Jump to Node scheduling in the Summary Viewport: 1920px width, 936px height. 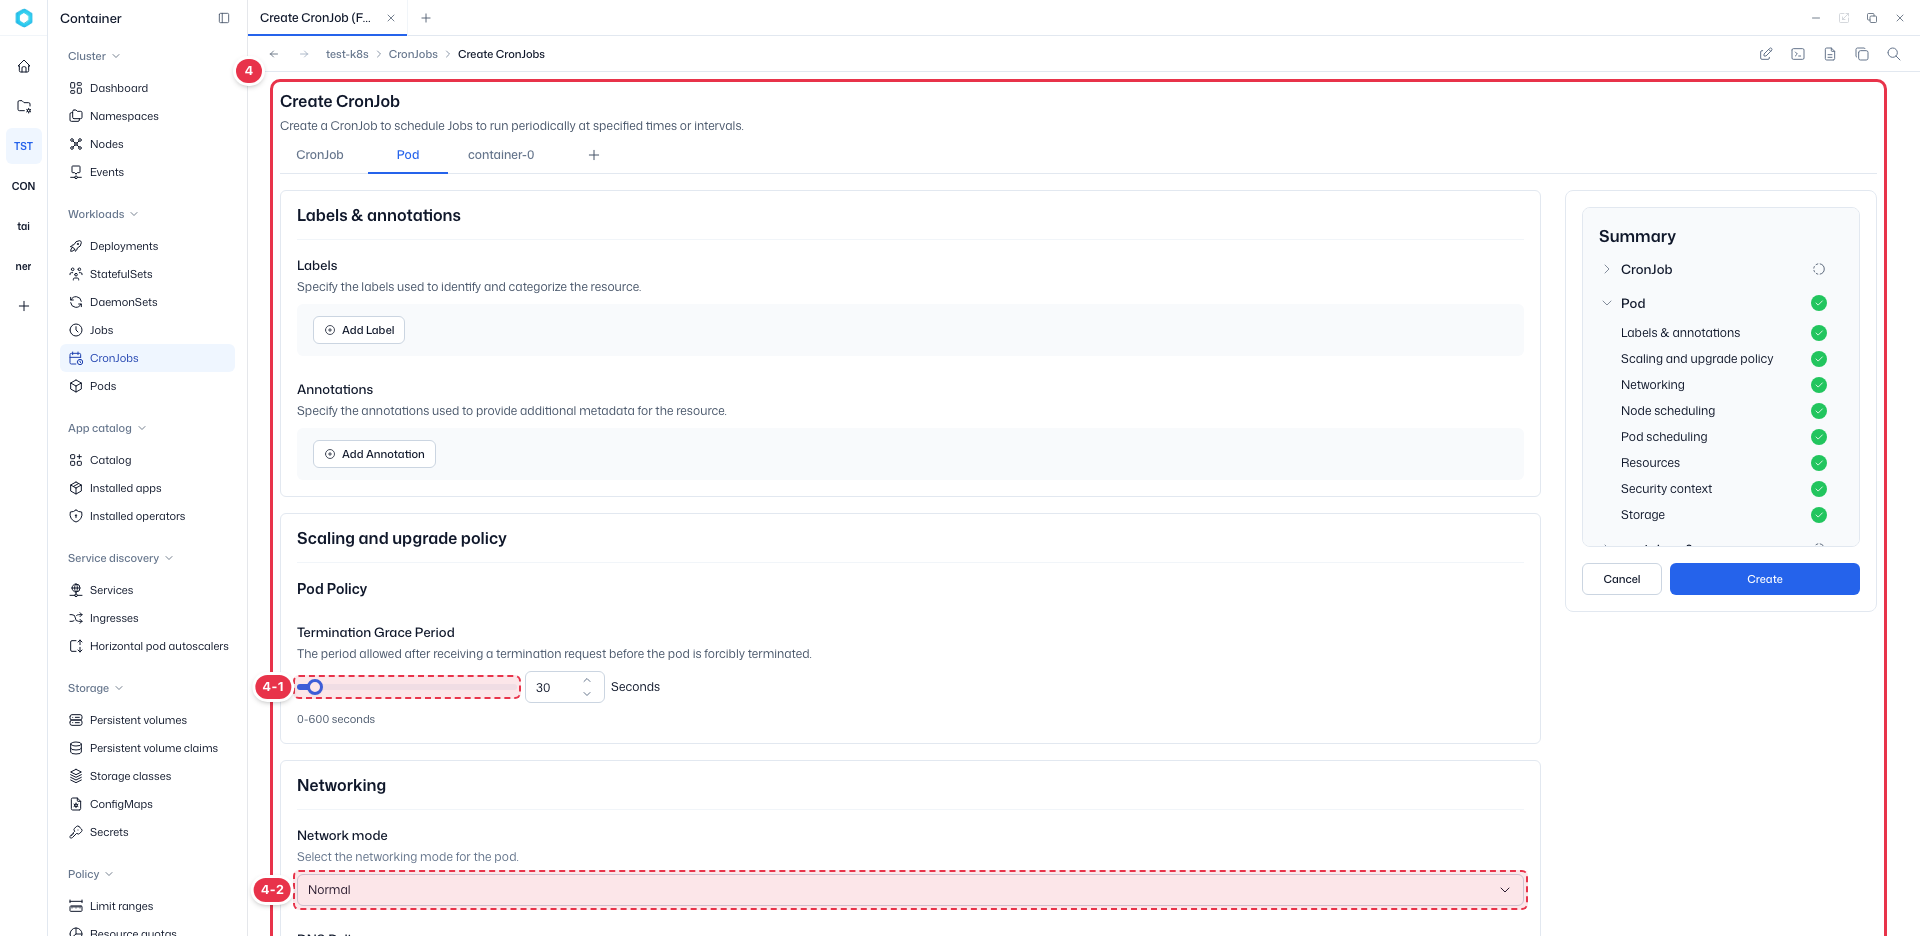1668,411
